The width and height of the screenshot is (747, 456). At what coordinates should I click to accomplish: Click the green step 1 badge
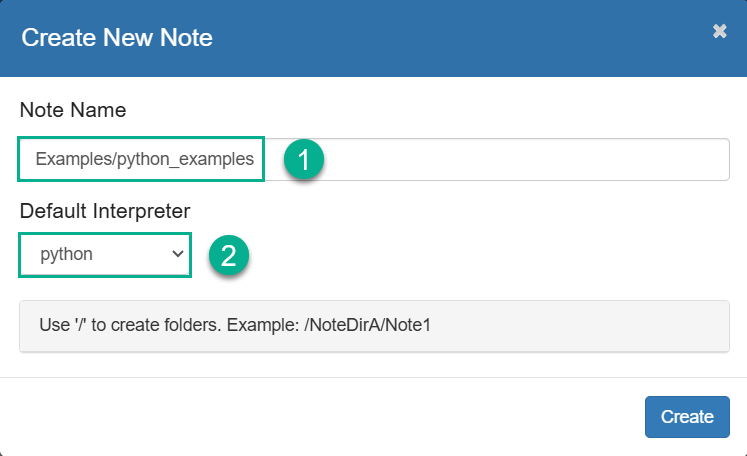[304, 159]
